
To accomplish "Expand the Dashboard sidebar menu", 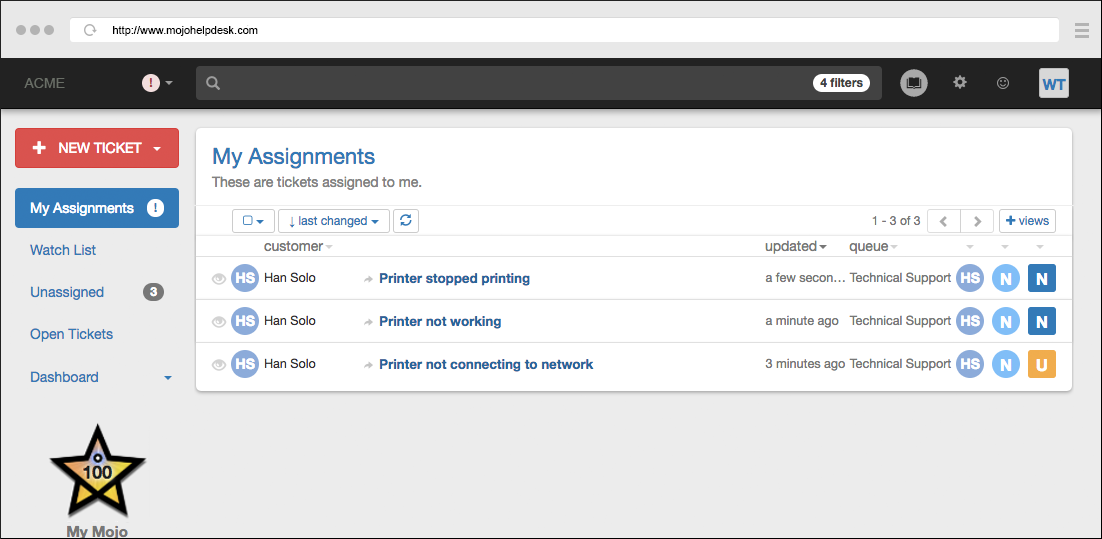I will pos(167,378).
